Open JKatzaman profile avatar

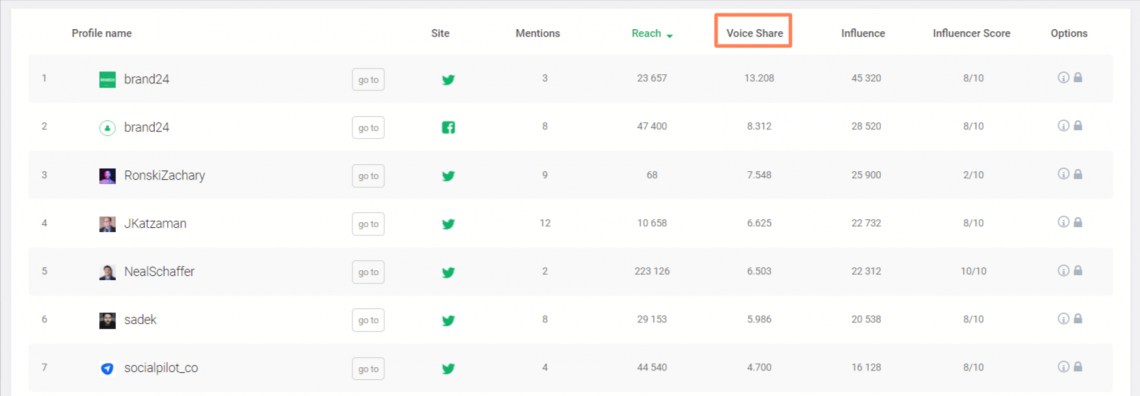[x=108, y=224]
